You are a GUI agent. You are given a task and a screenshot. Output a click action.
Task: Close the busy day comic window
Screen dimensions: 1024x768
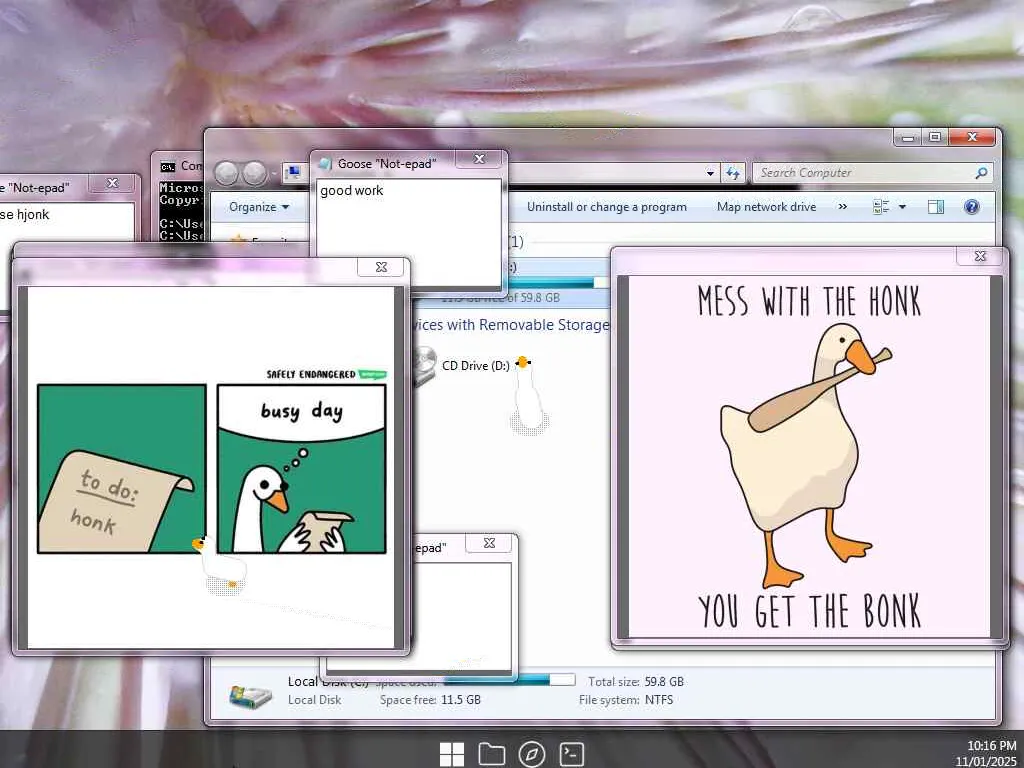coord(381,266)
